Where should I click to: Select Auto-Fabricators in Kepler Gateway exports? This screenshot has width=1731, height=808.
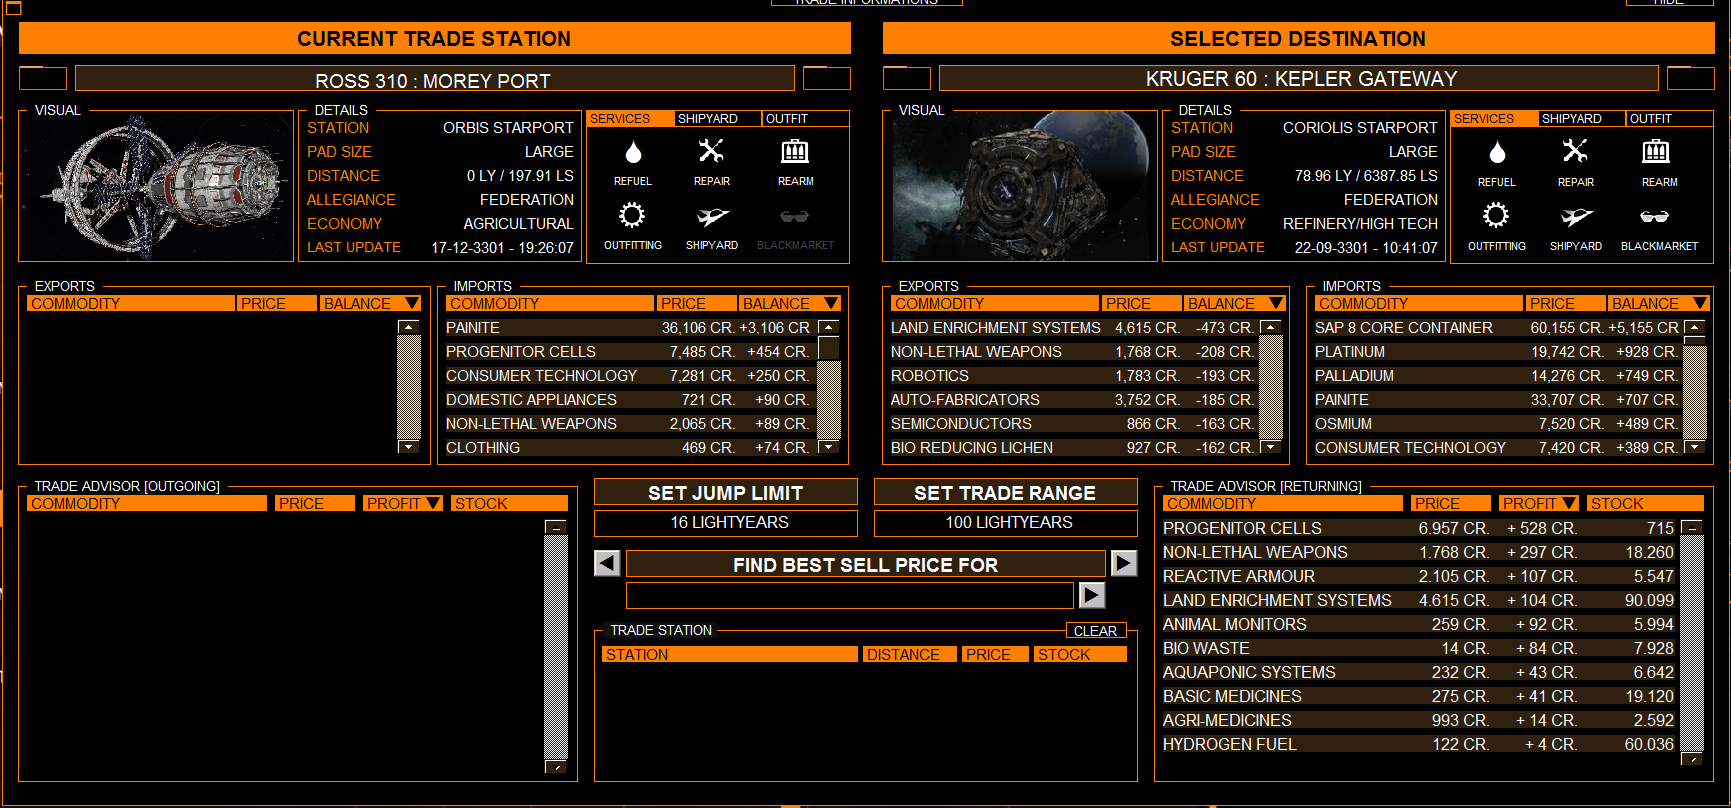pos(1072,400)
